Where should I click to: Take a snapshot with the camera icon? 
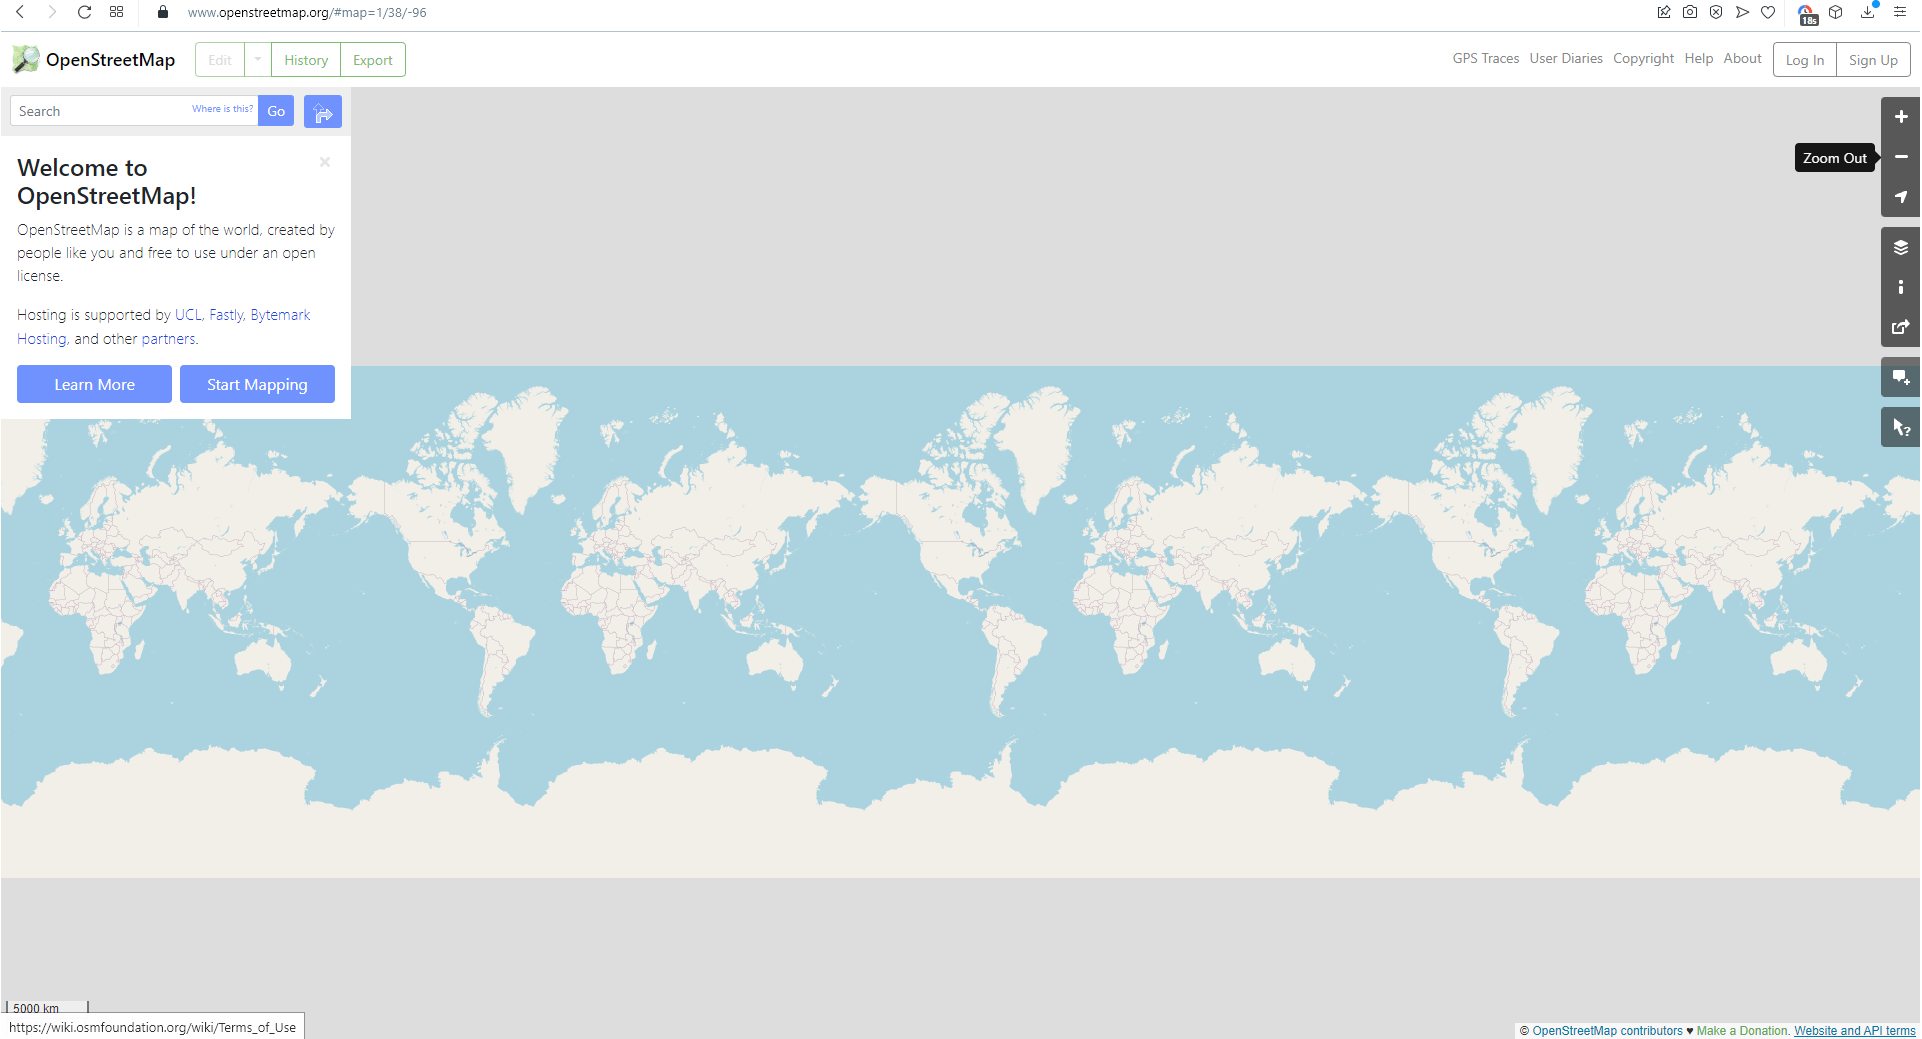(1690, 12)
